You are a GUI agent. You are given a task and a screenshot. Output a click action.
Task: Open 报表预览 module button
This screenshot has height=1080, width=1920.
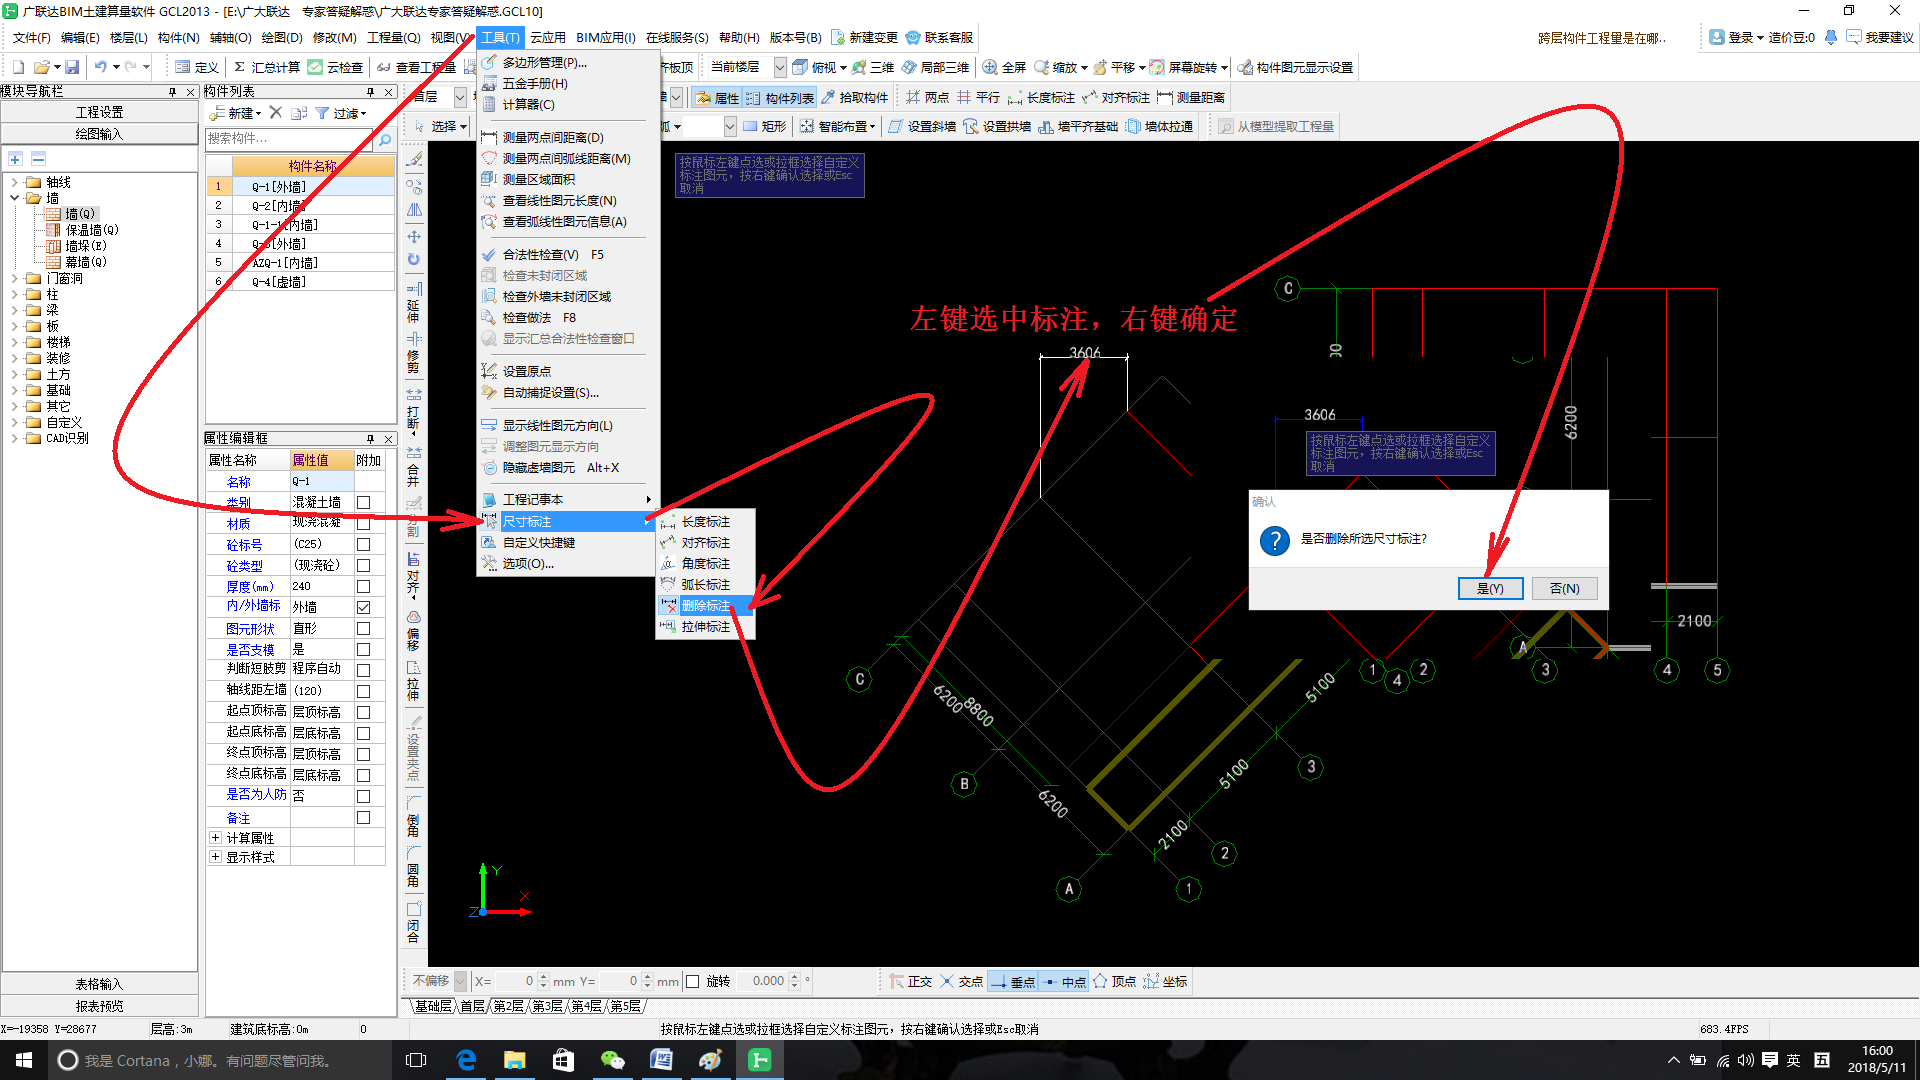pos(99,1006)
